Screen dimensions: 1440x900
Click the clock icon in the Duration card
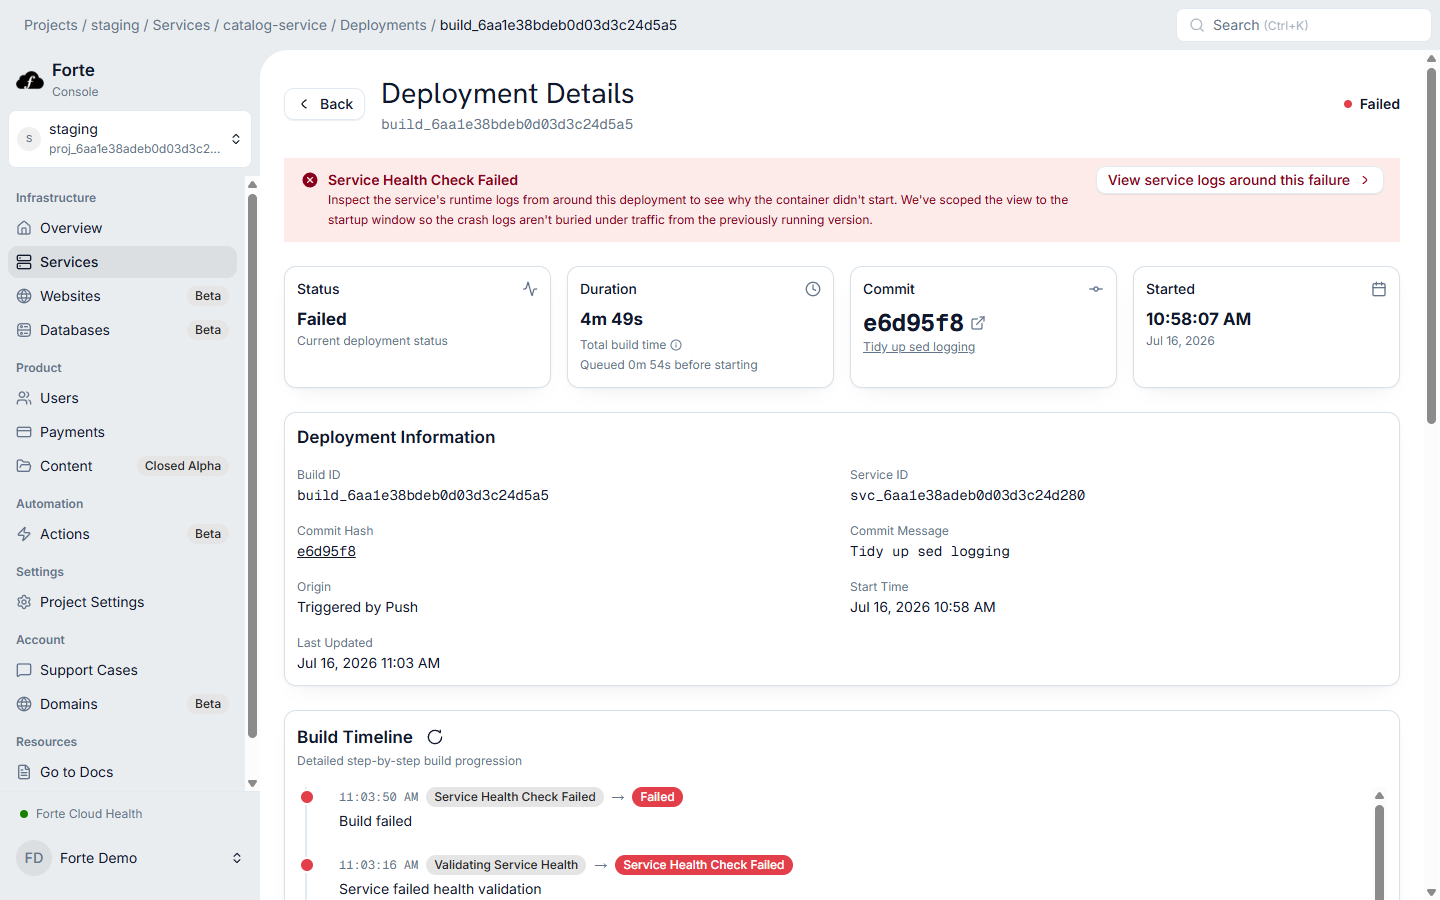[813, 289]
